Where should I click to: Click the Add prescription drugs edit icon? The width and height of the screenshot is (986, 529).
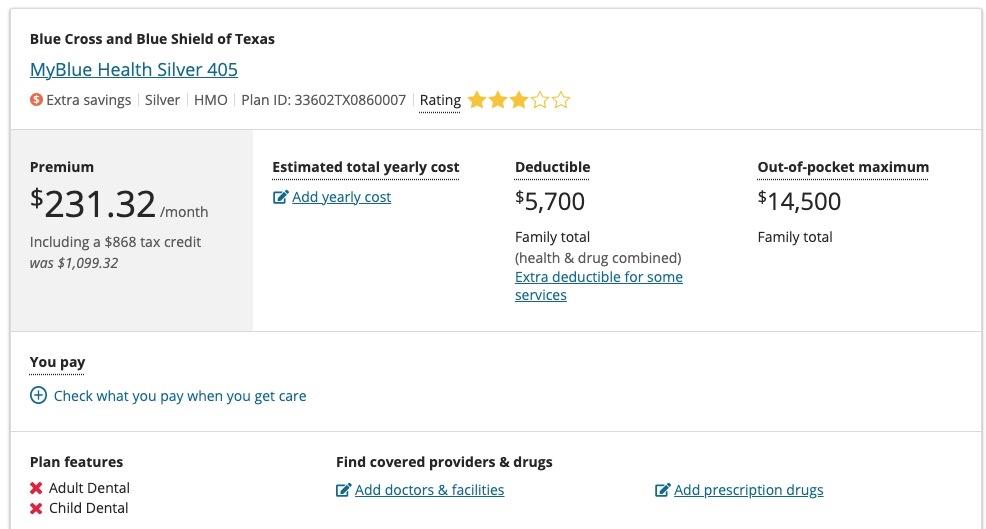[662, 490]
